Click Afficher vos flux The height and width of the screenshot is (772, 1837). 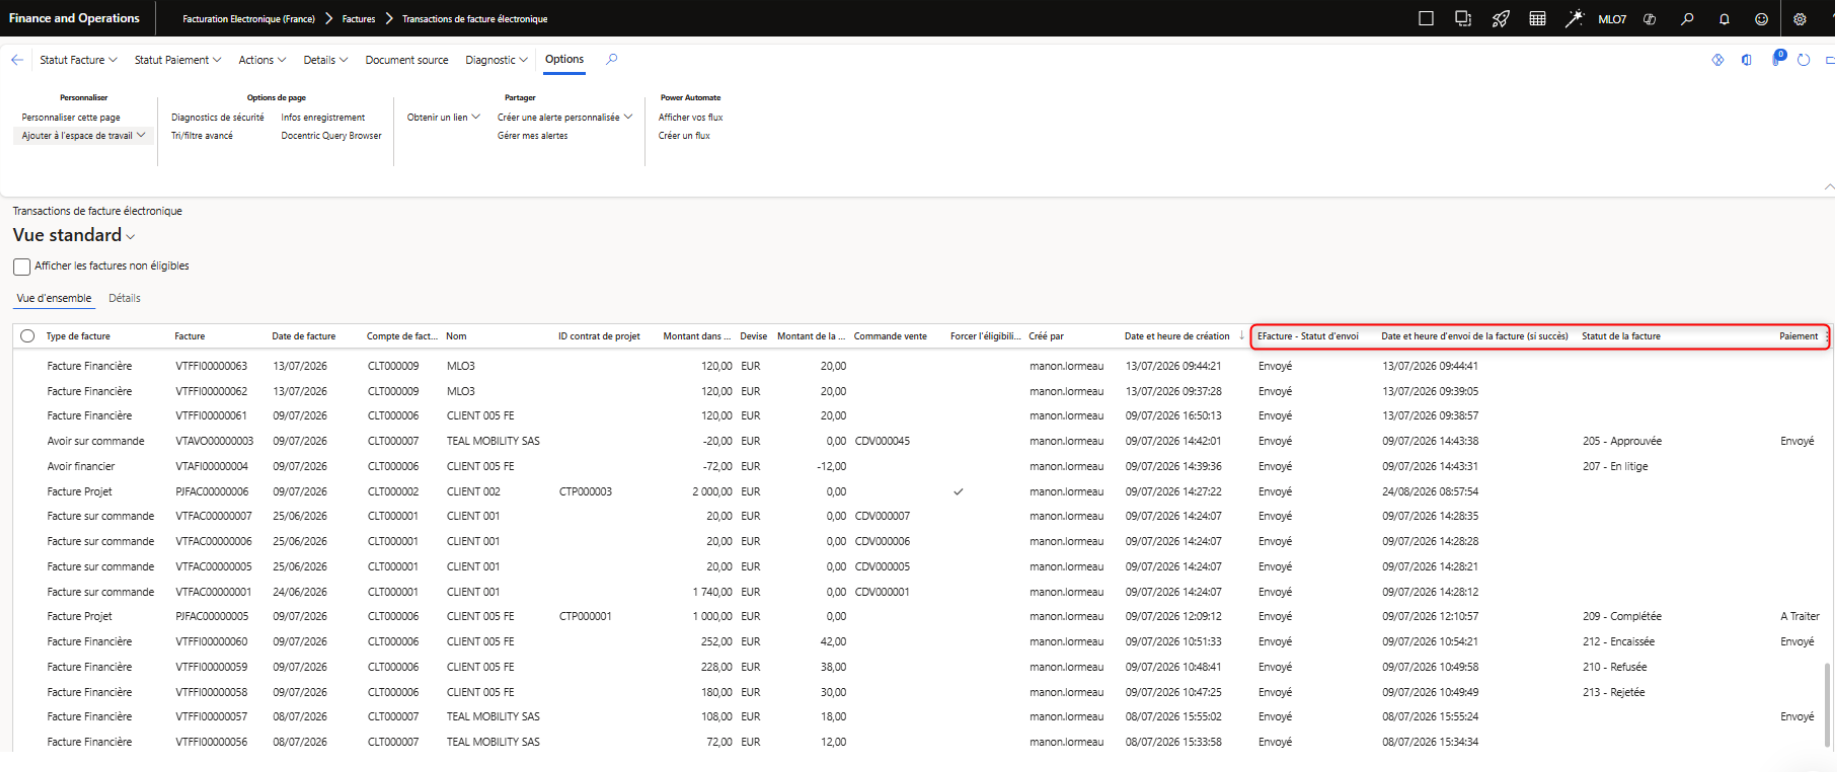pyautogui.click(x=690, y=118)
